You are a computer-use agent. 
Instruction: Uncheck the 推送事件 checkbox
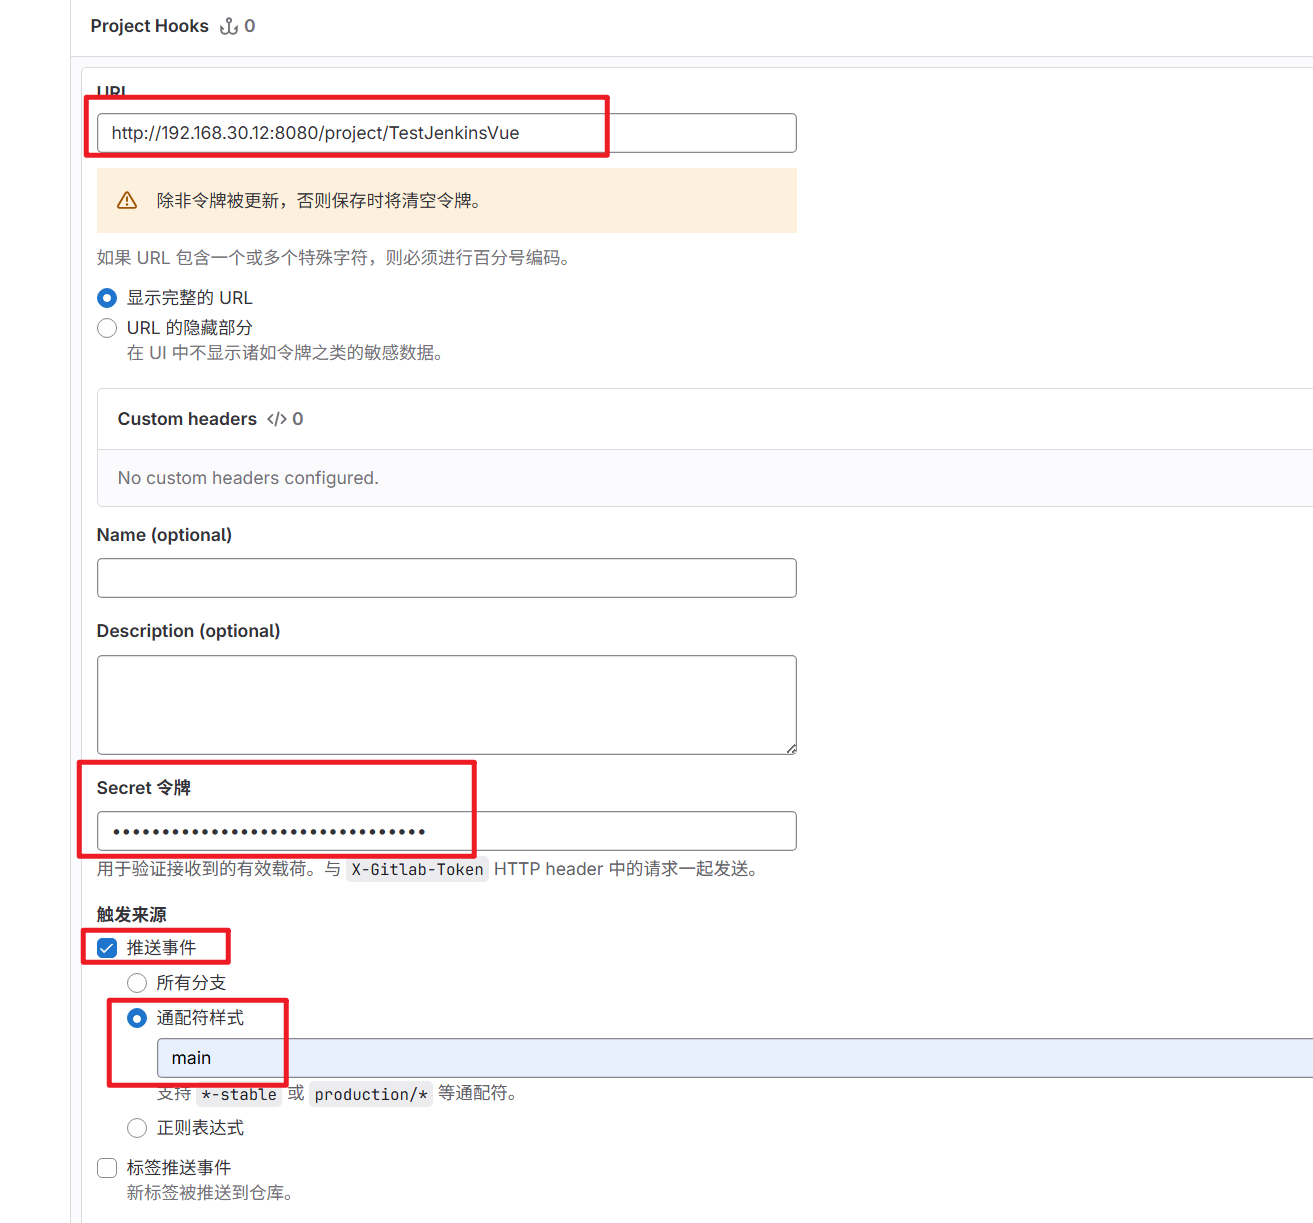pyautogui.click(x=107, y=948)
